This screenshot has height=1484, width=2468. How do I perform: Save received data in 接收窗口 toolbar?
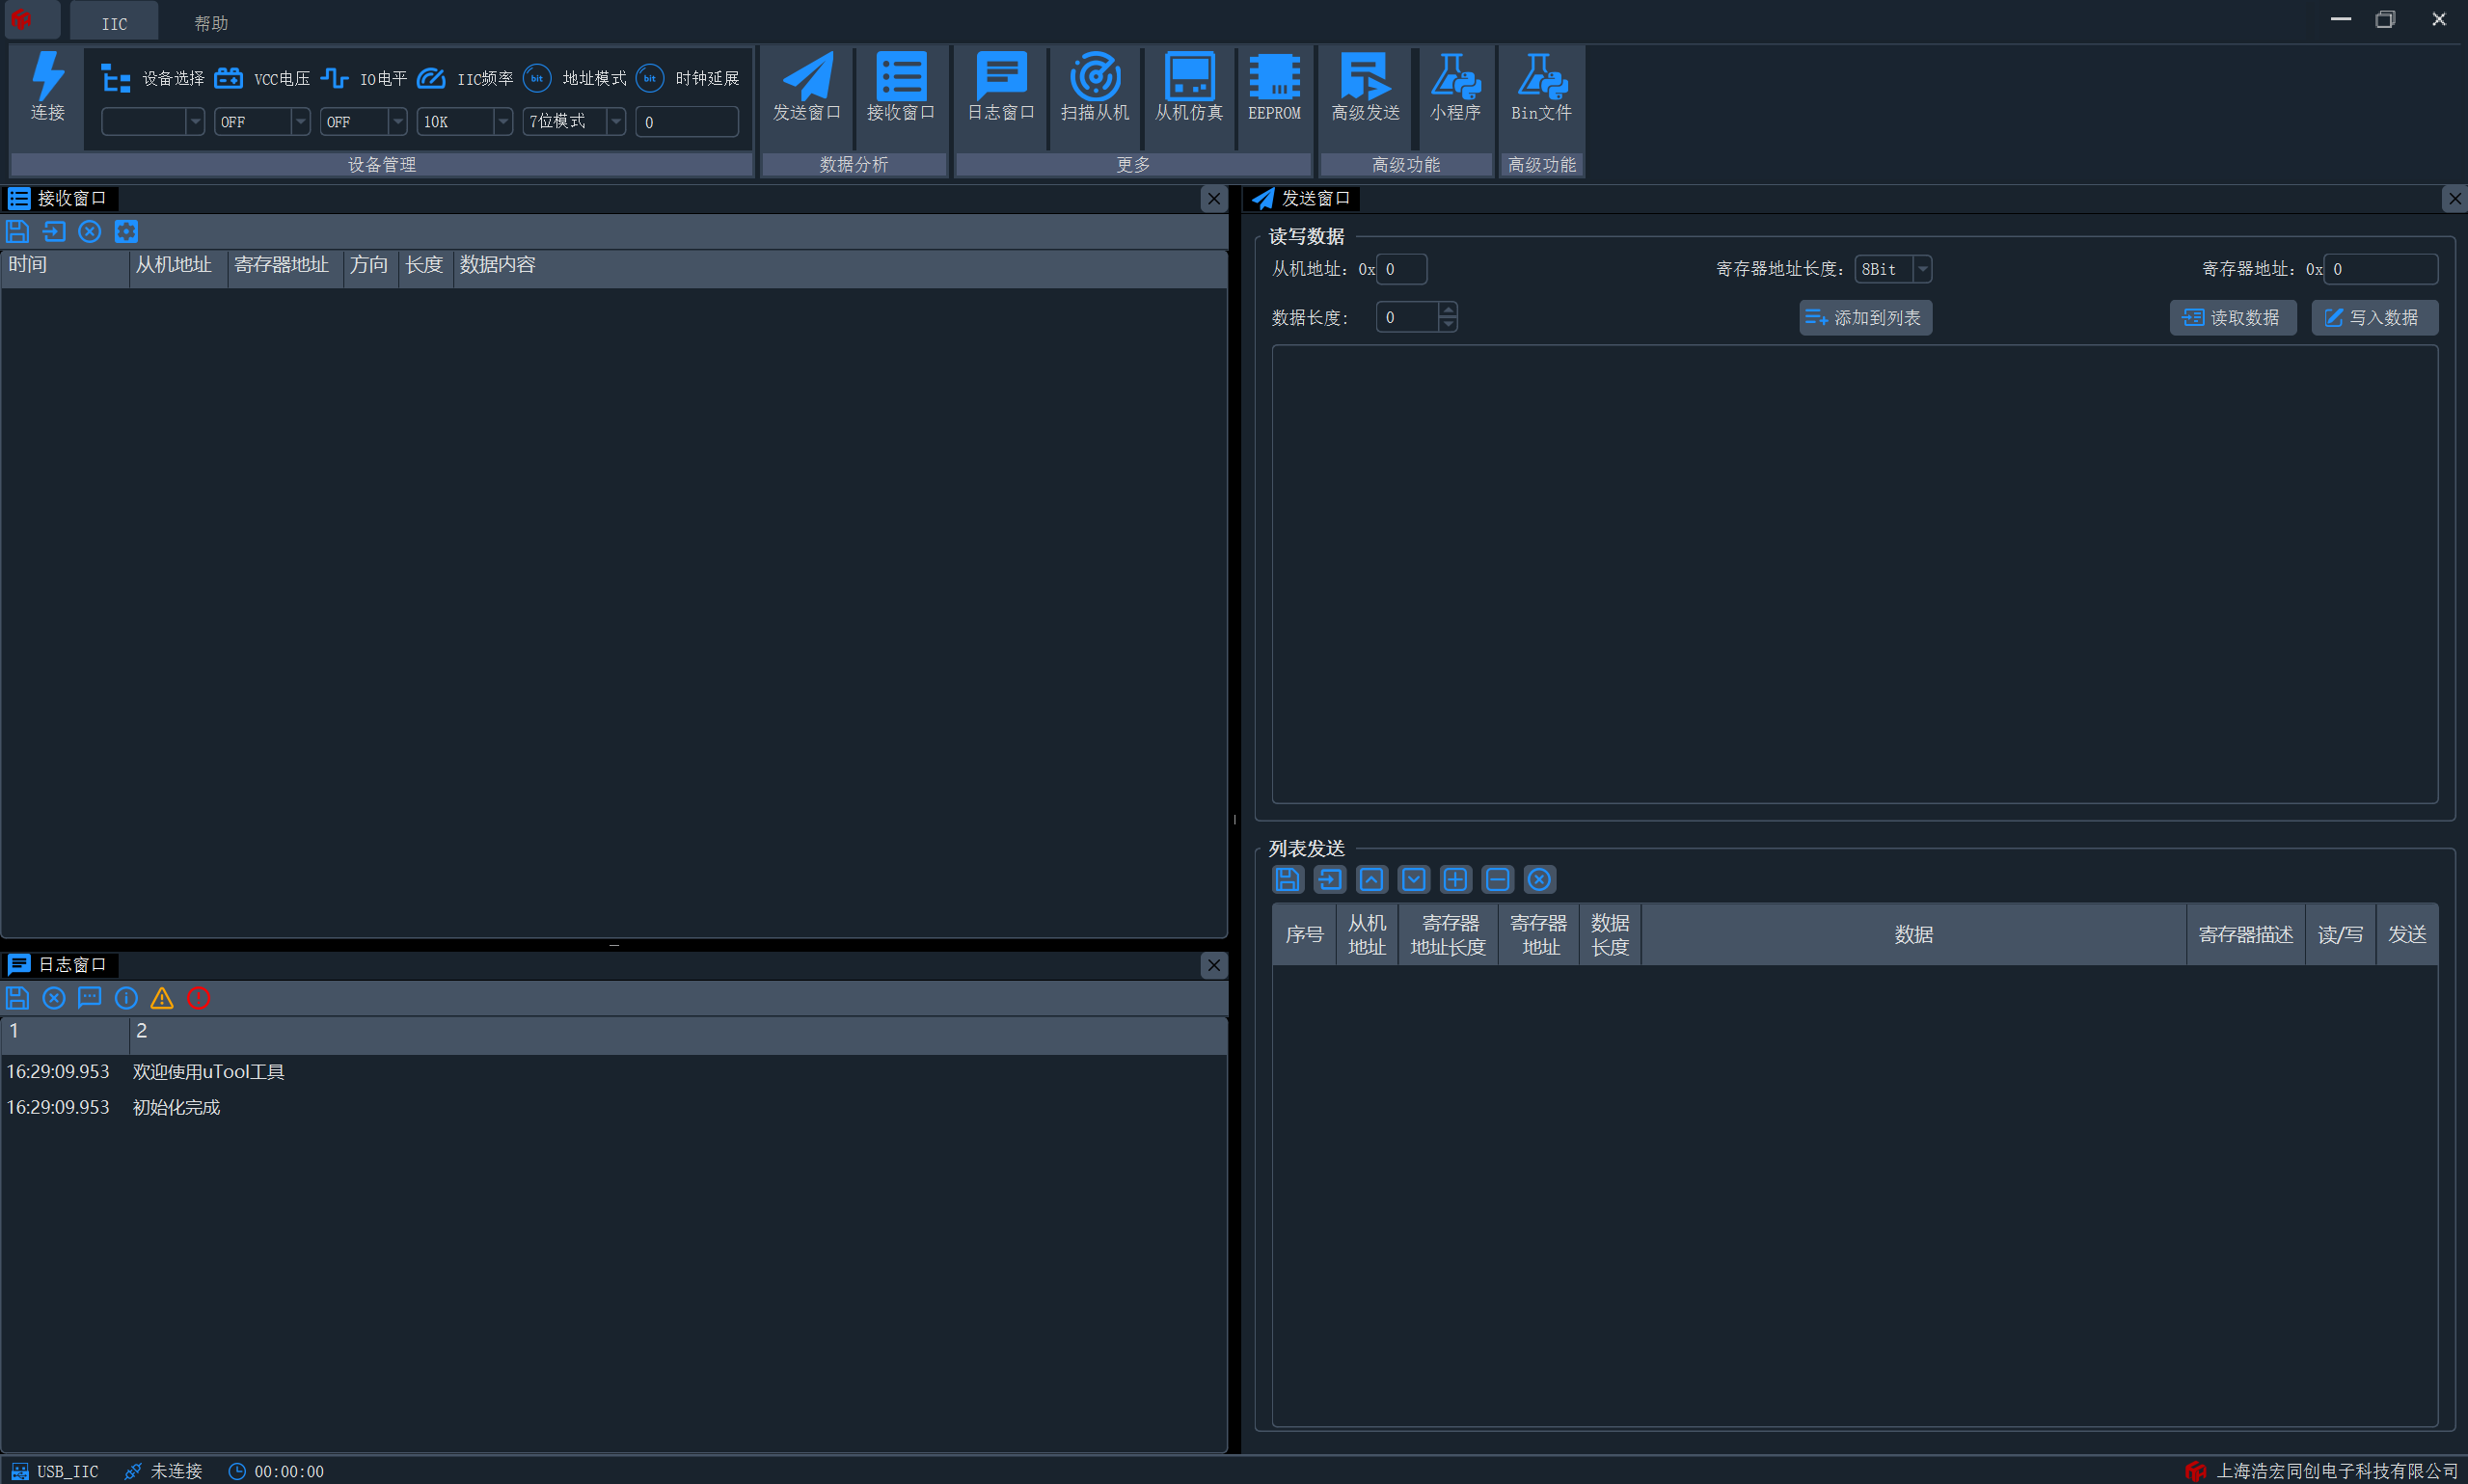coord(17,232)
